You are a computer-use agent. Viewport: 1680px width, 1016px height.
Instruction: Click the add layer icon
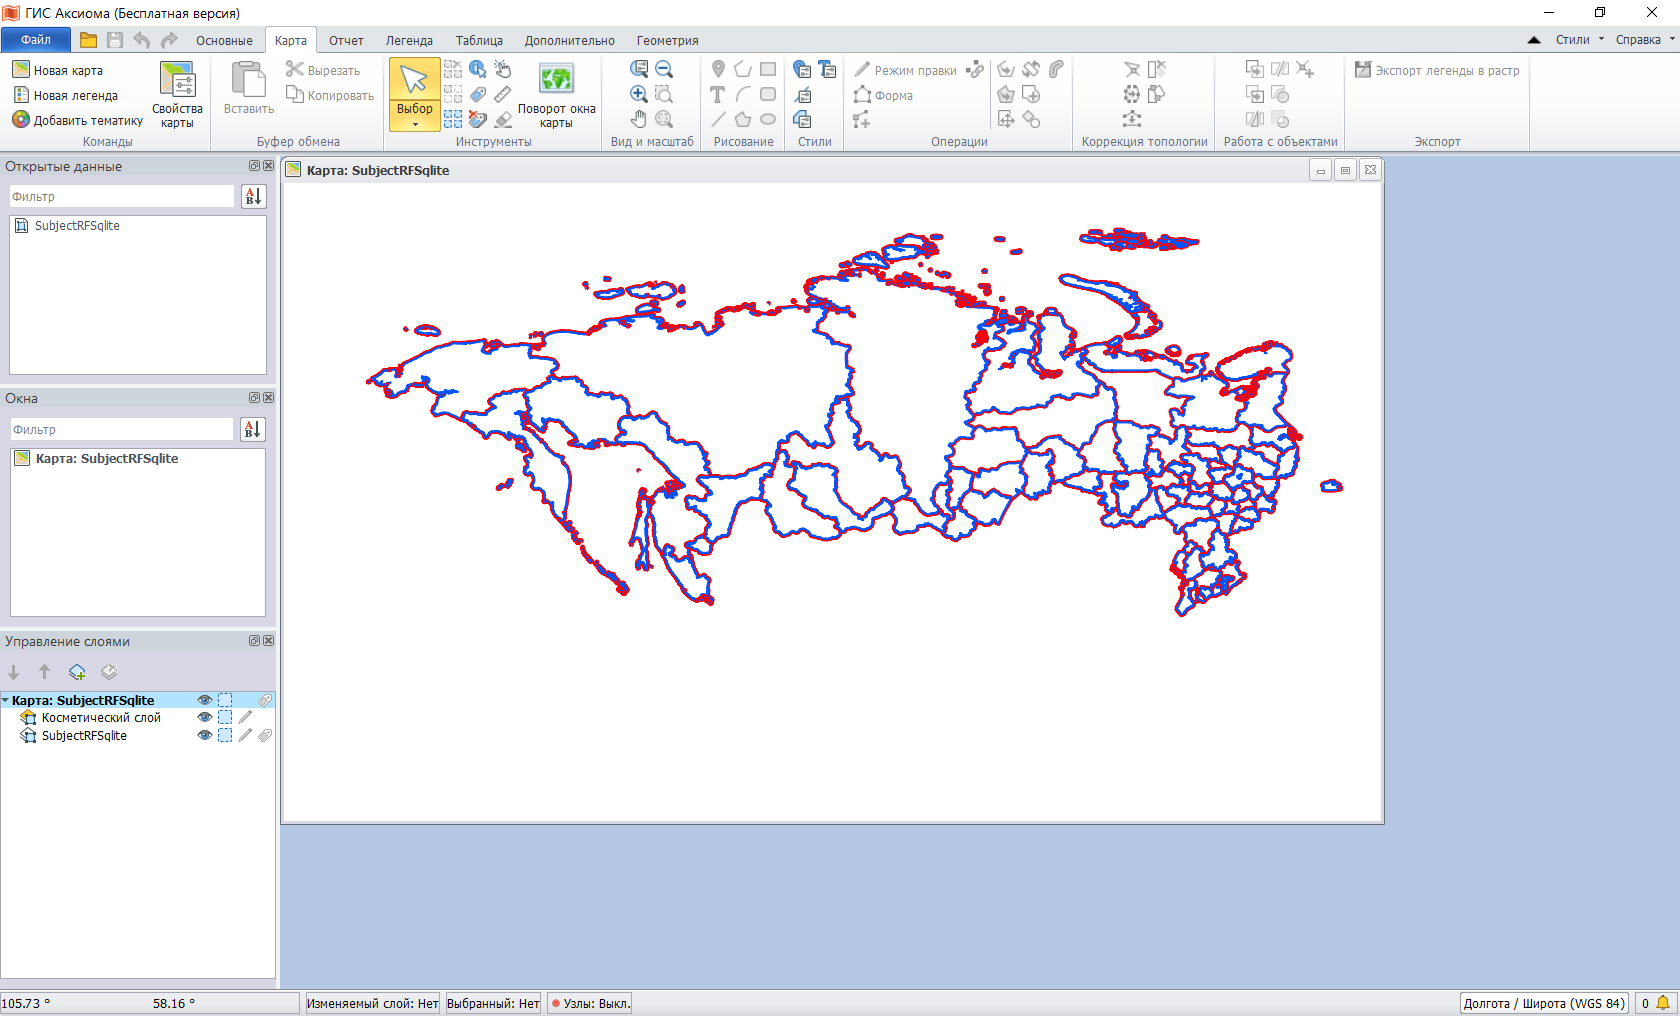tap(77, 672)
